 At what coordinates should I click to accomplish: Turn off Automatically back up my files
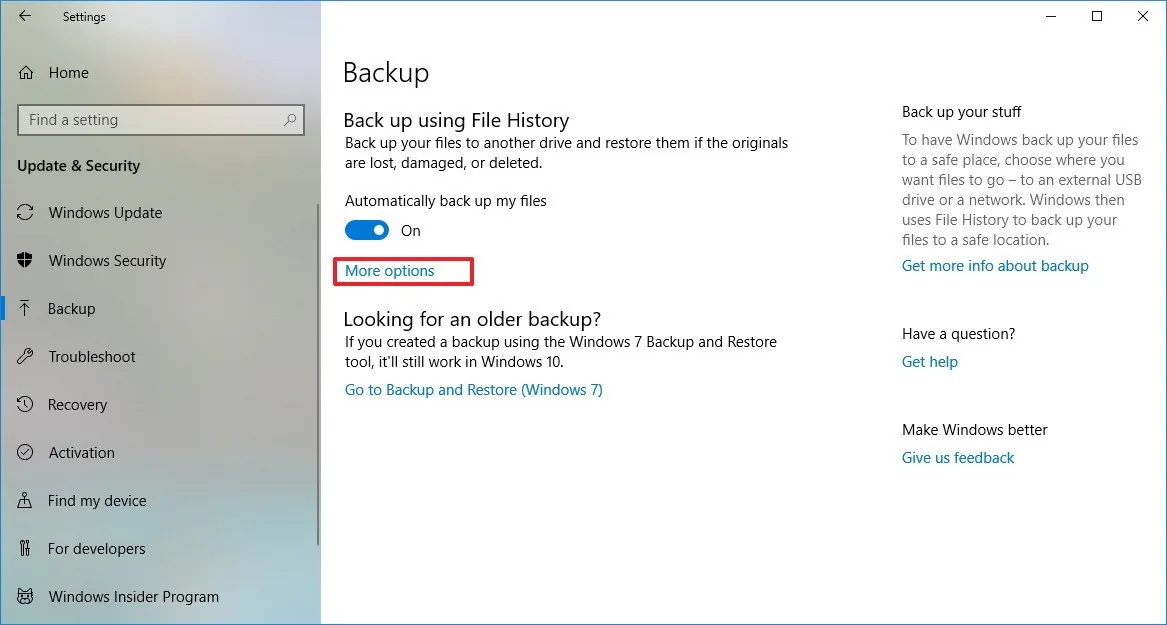pyautogui.click(x=367, y=231)
